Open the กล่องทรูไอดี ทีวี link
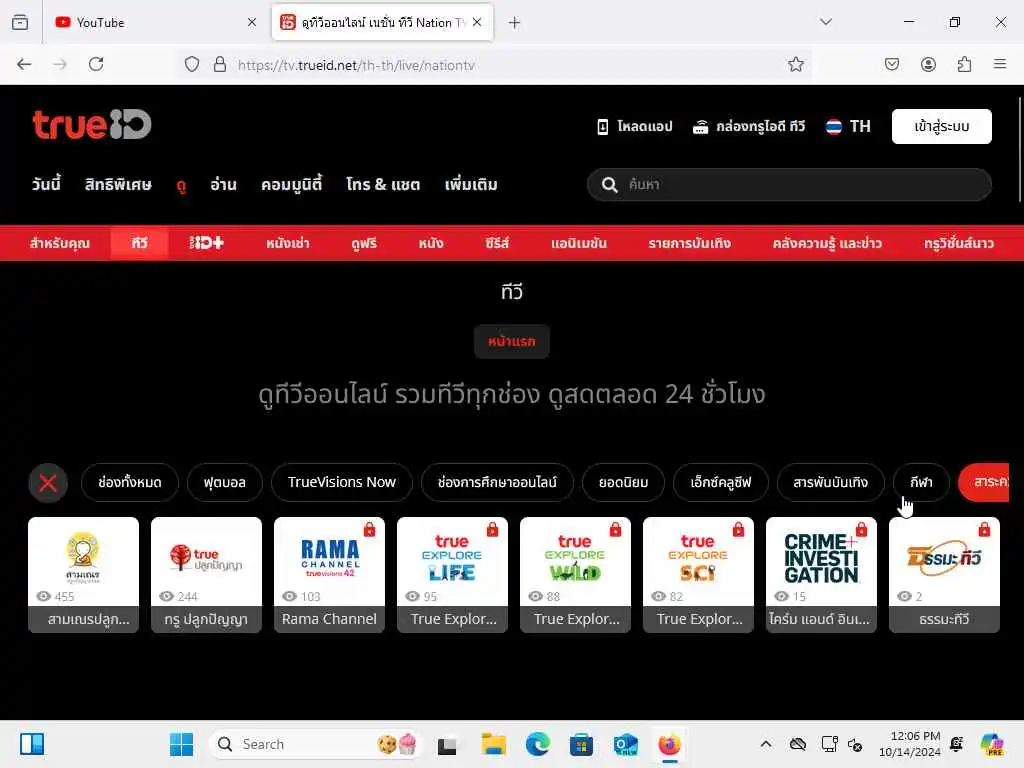 [748, 126]
